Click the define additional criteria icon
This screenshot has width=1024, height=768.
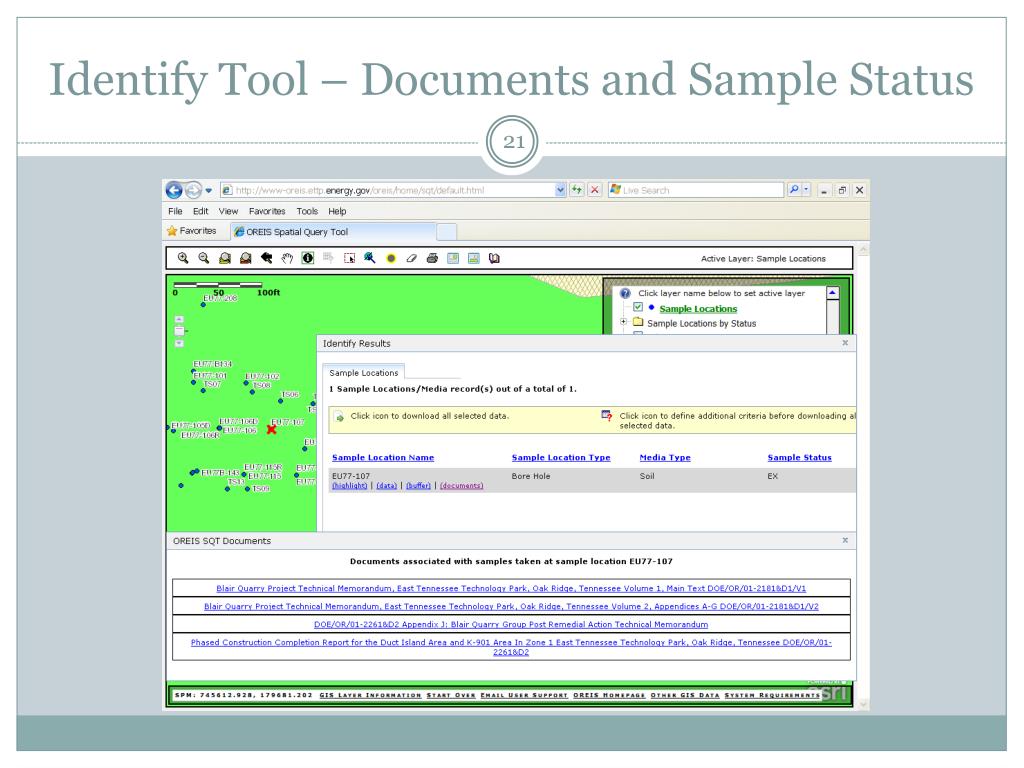point(607,415)
